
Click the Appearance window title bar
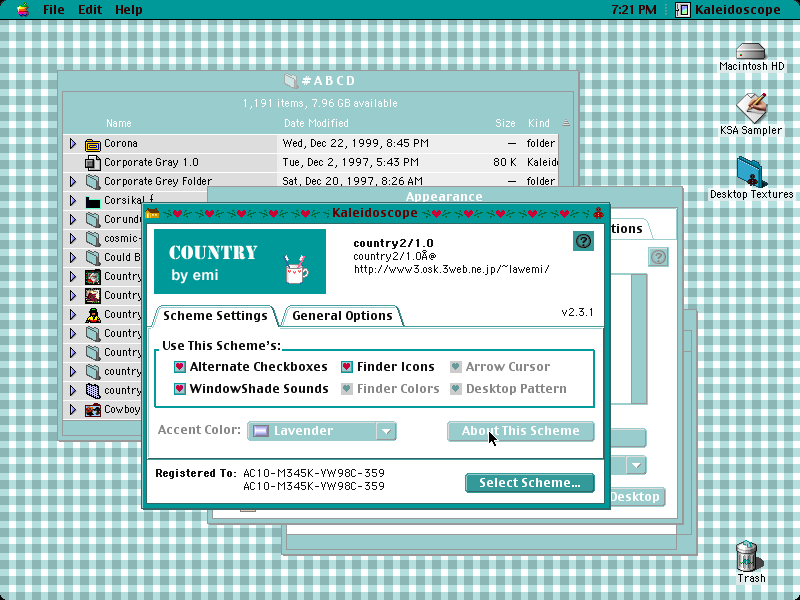[444, 196]
